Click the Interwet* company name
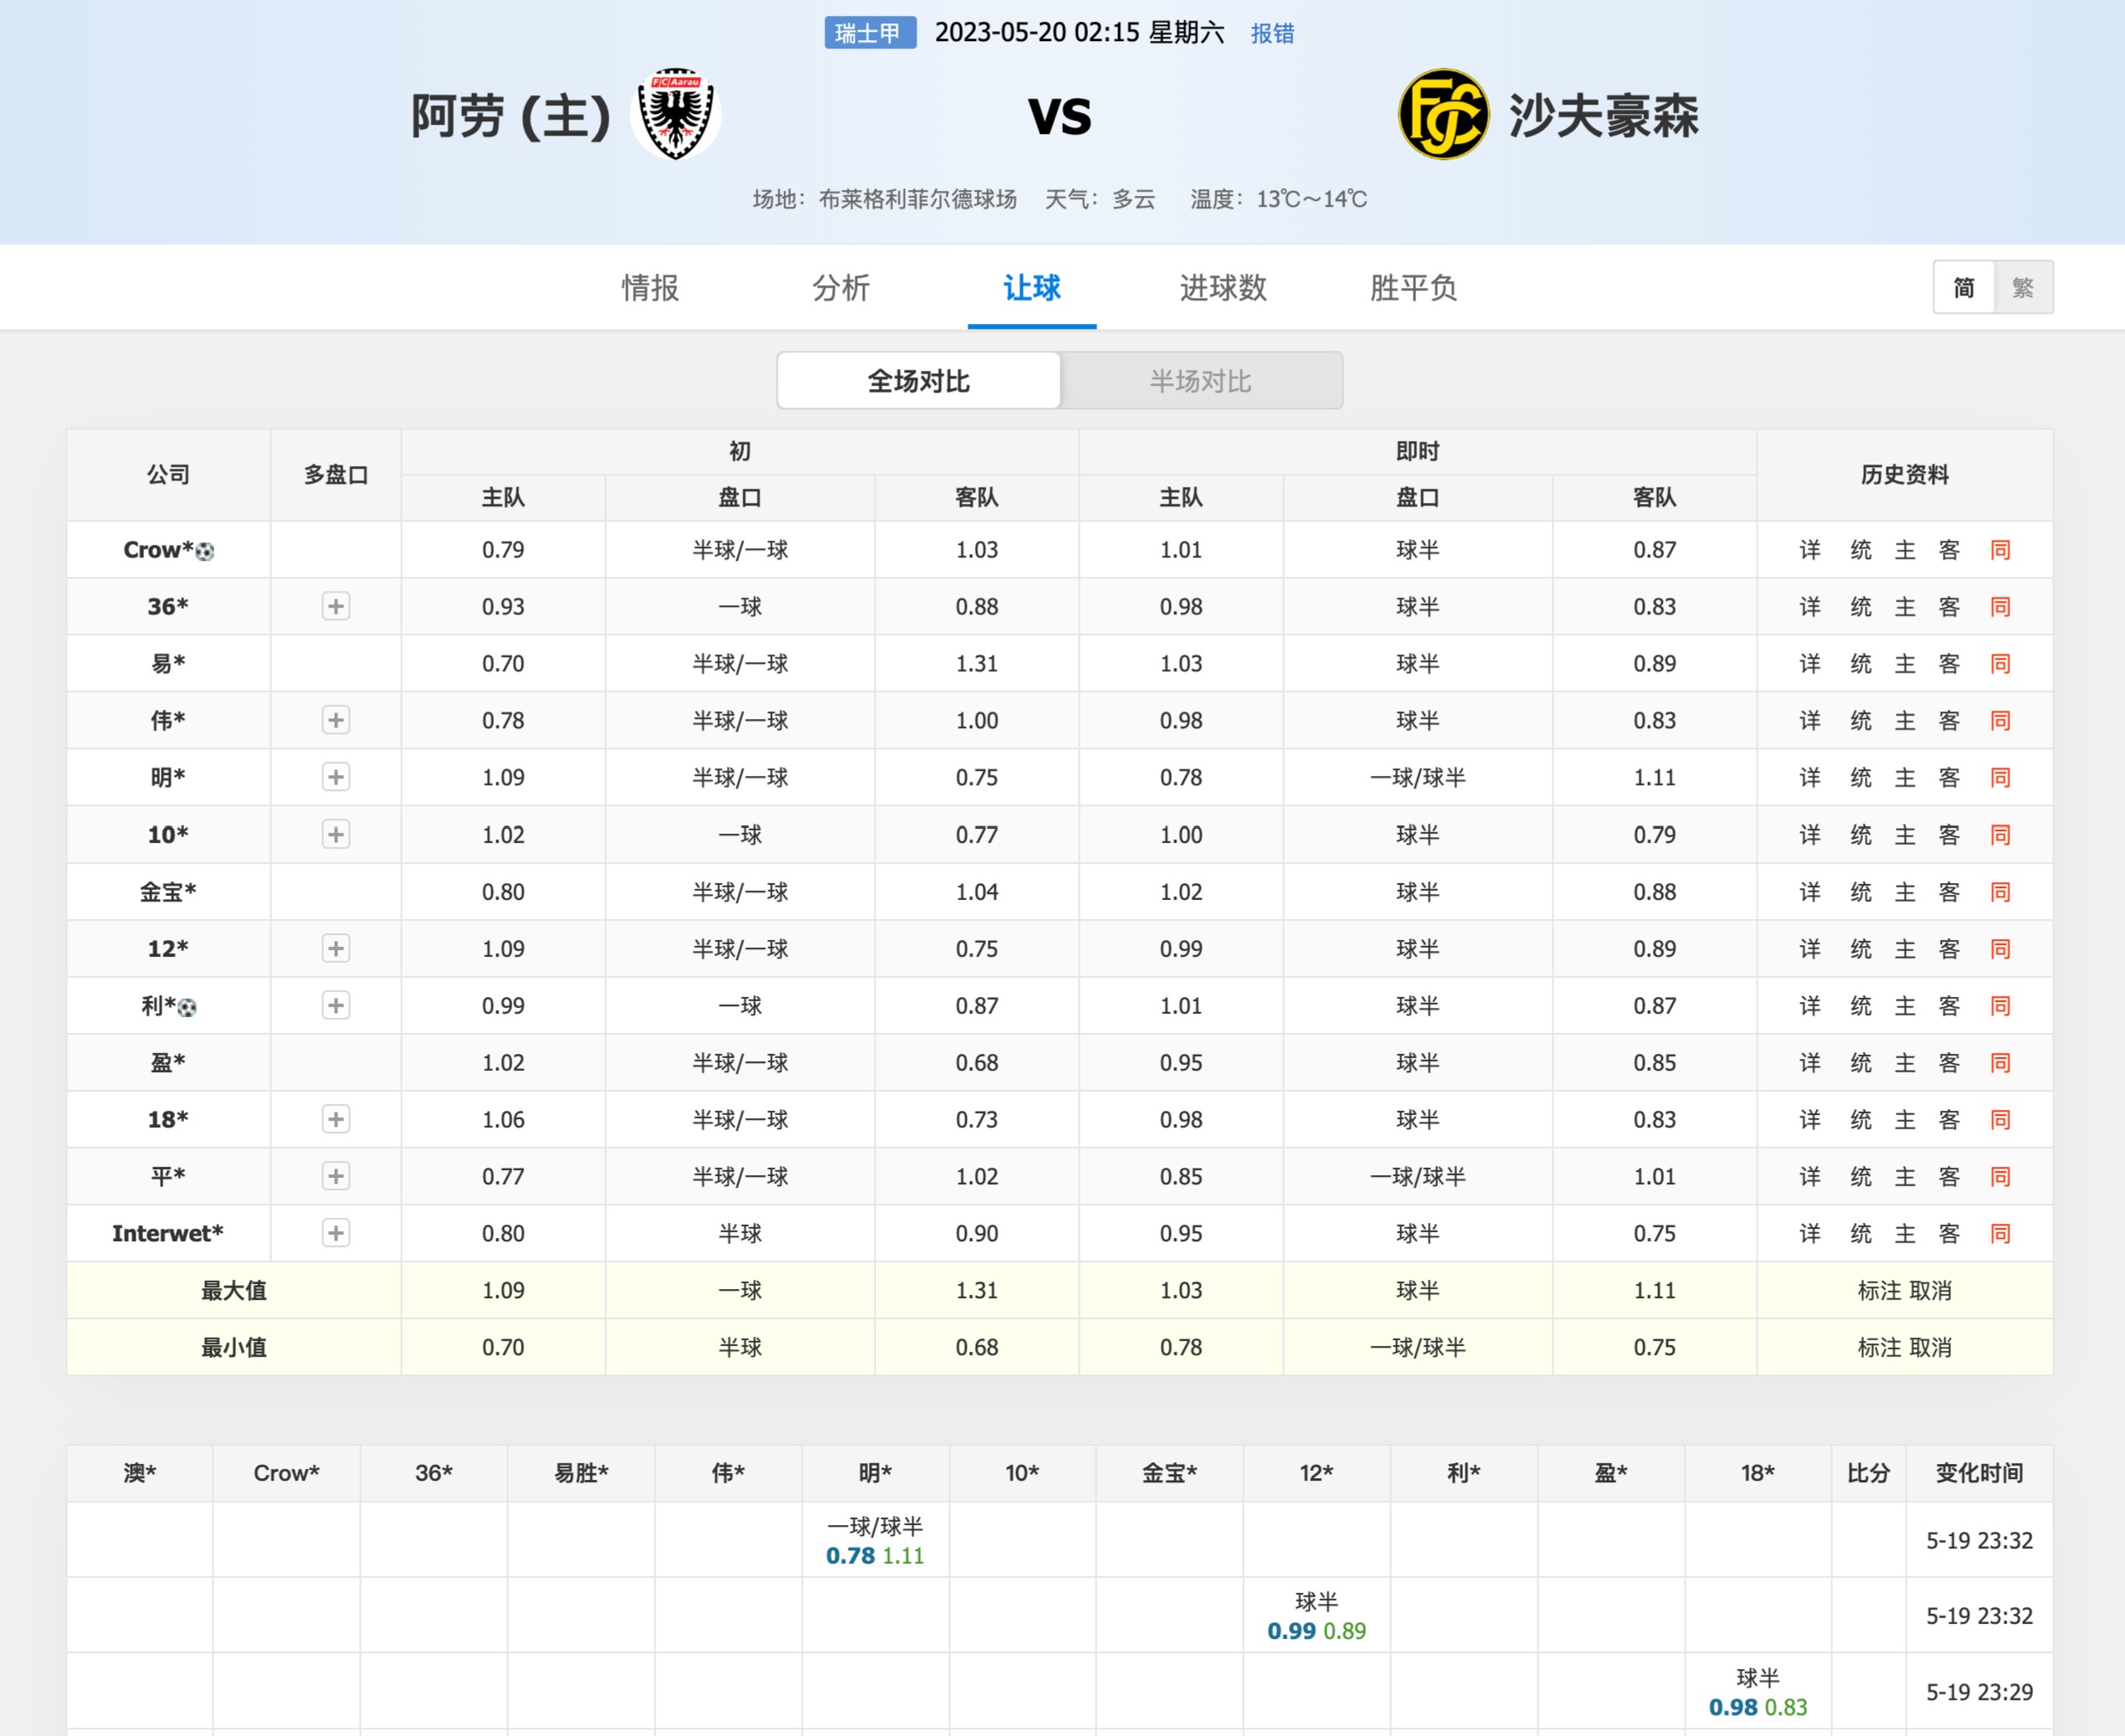The height and width of the screenshot is (1736, 2125). [168, 1233]
